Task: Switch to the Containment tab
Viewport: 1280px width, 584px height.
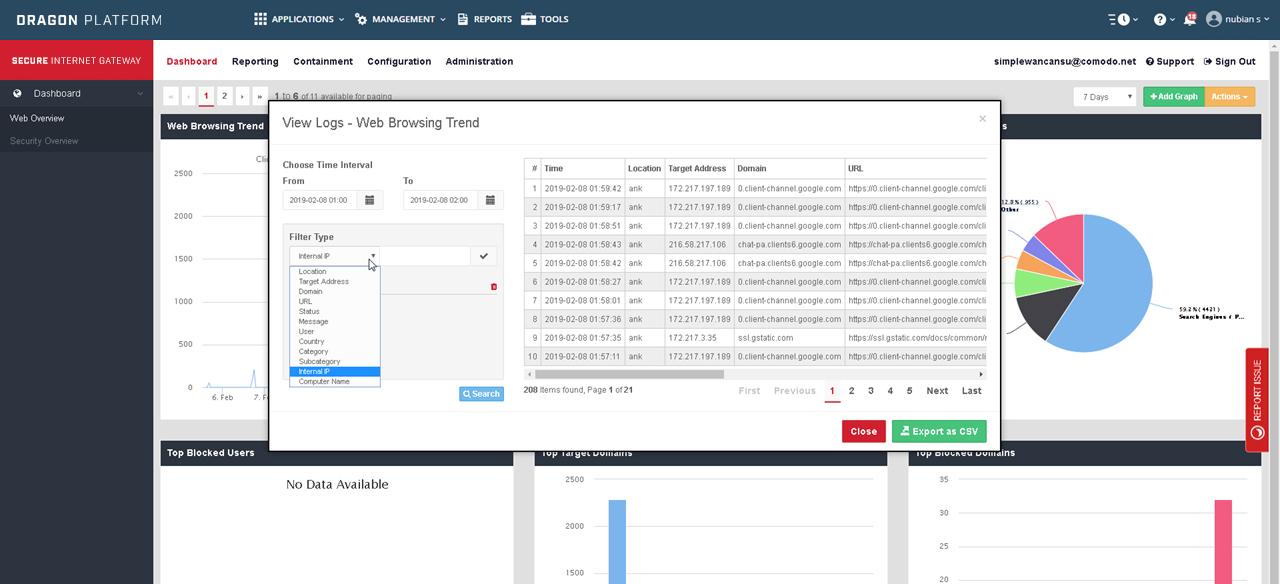Action: click(322, 61)
